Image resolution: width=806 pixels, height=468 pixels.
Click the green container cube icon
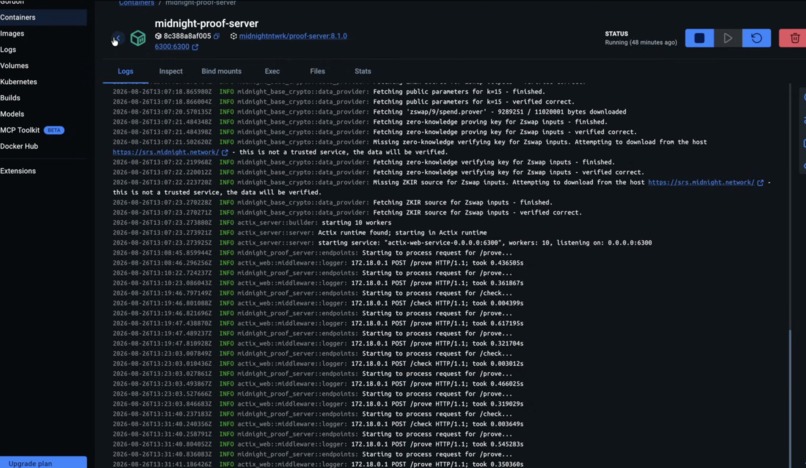[138, 38]
